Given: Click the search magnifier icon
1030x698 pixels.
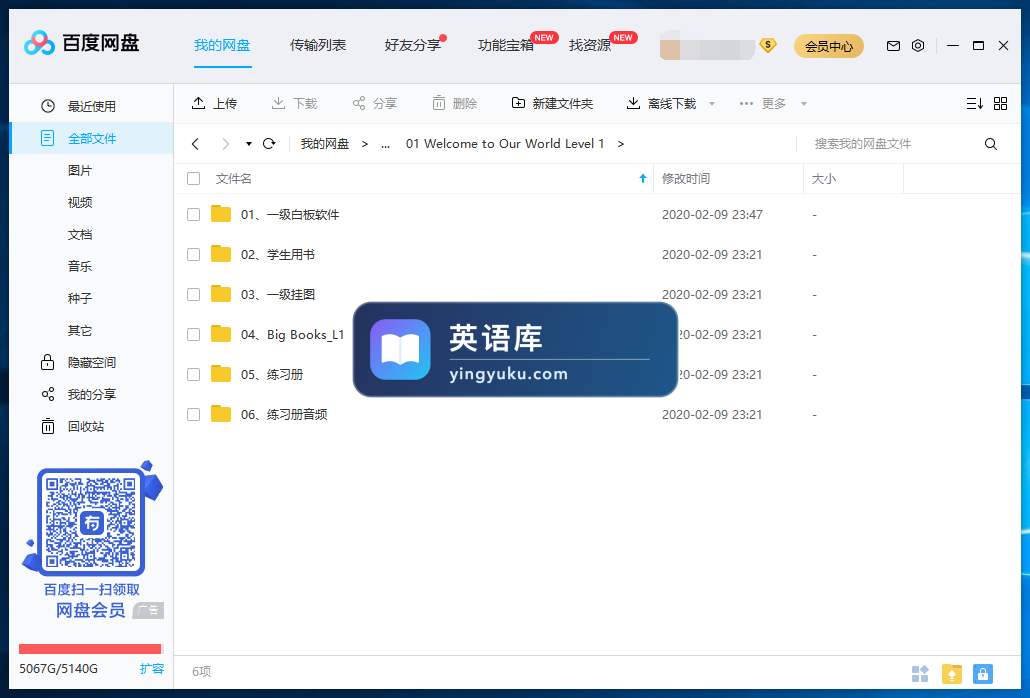Looking at the screenshot, I should [x=991, y=144].
